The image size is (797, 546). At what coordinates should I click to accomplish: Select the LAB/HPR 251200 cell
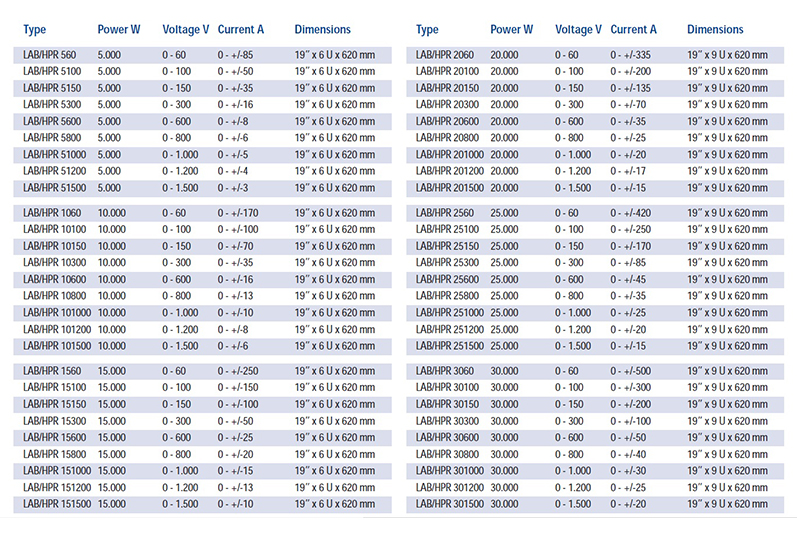coord(450,329)
